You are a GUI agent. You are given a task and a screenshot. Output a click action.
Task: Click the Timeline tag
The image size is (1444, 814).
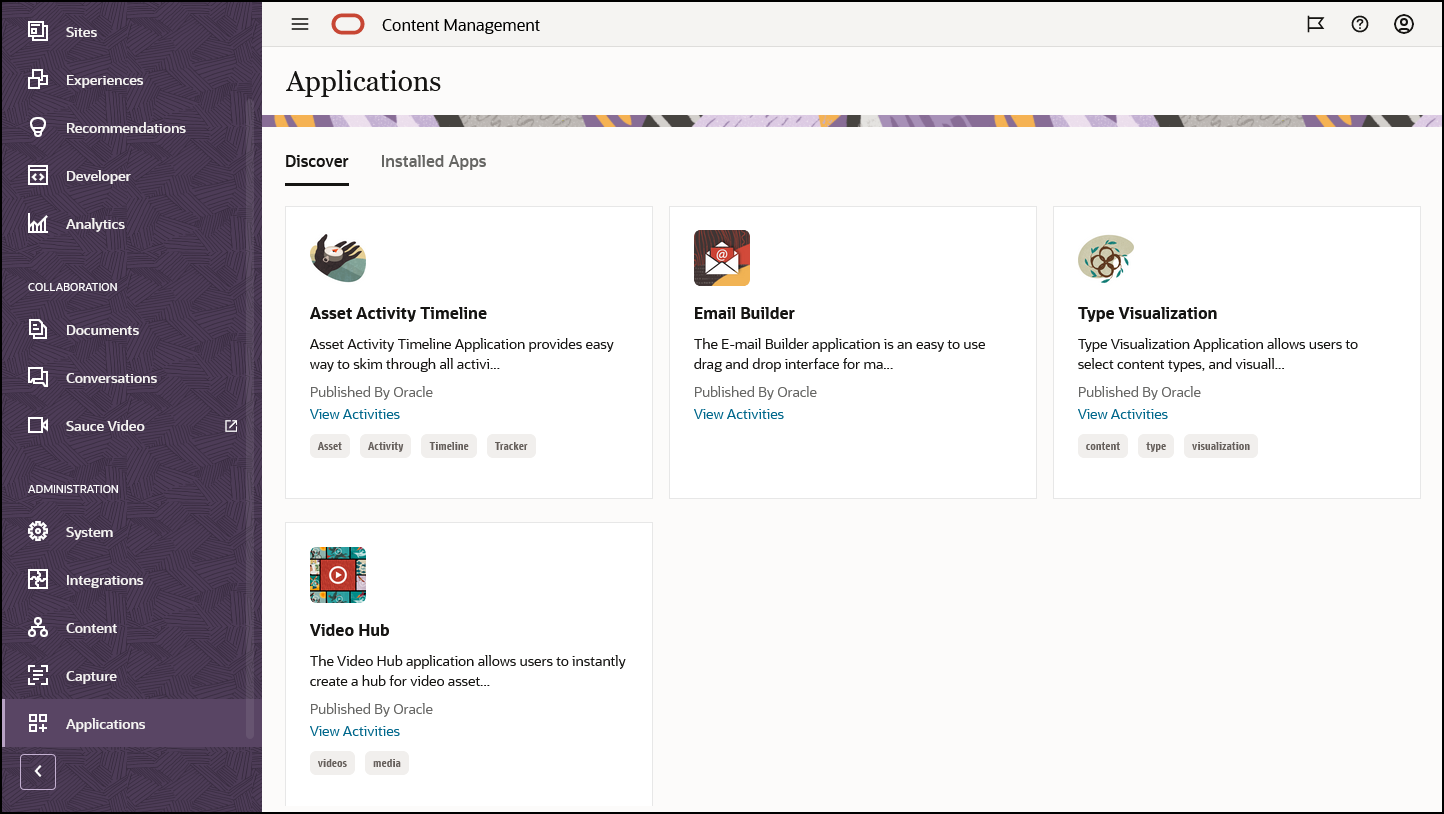(449, 446)
